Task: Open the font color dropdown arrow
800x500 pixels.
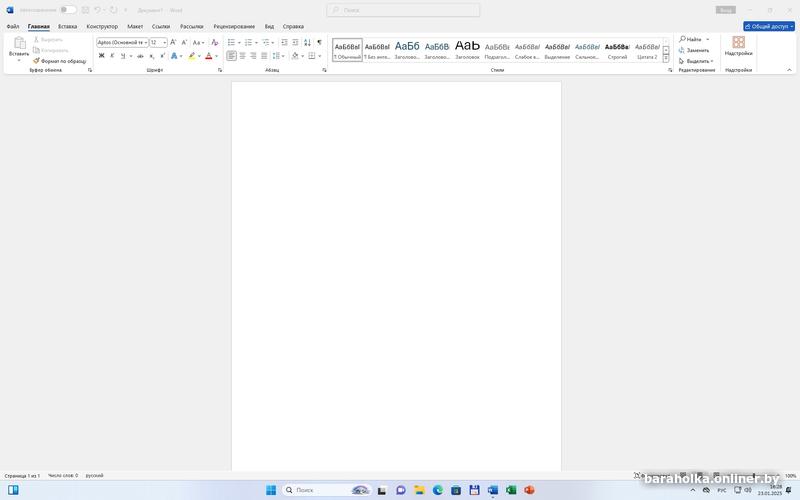Action: click(216, 56)
